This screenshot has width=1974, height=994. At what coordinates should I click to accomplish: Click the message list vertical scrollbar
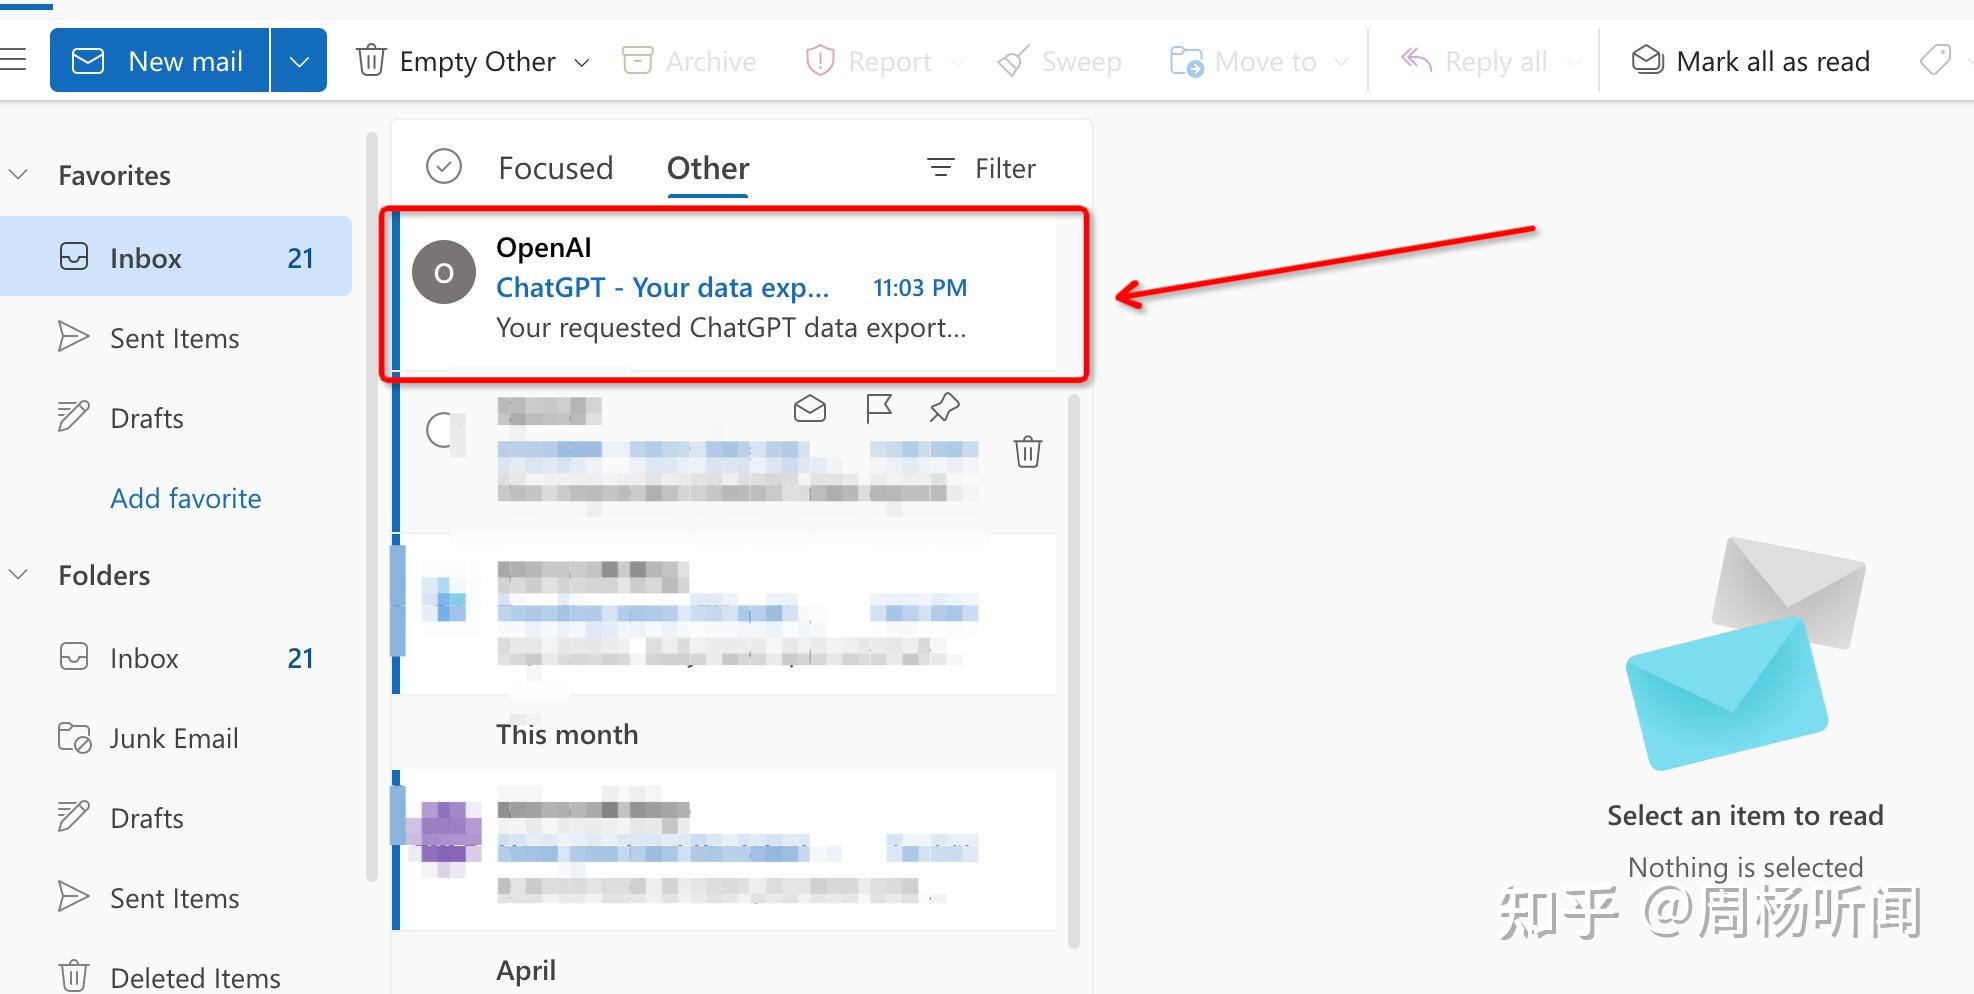(1074, 670)
